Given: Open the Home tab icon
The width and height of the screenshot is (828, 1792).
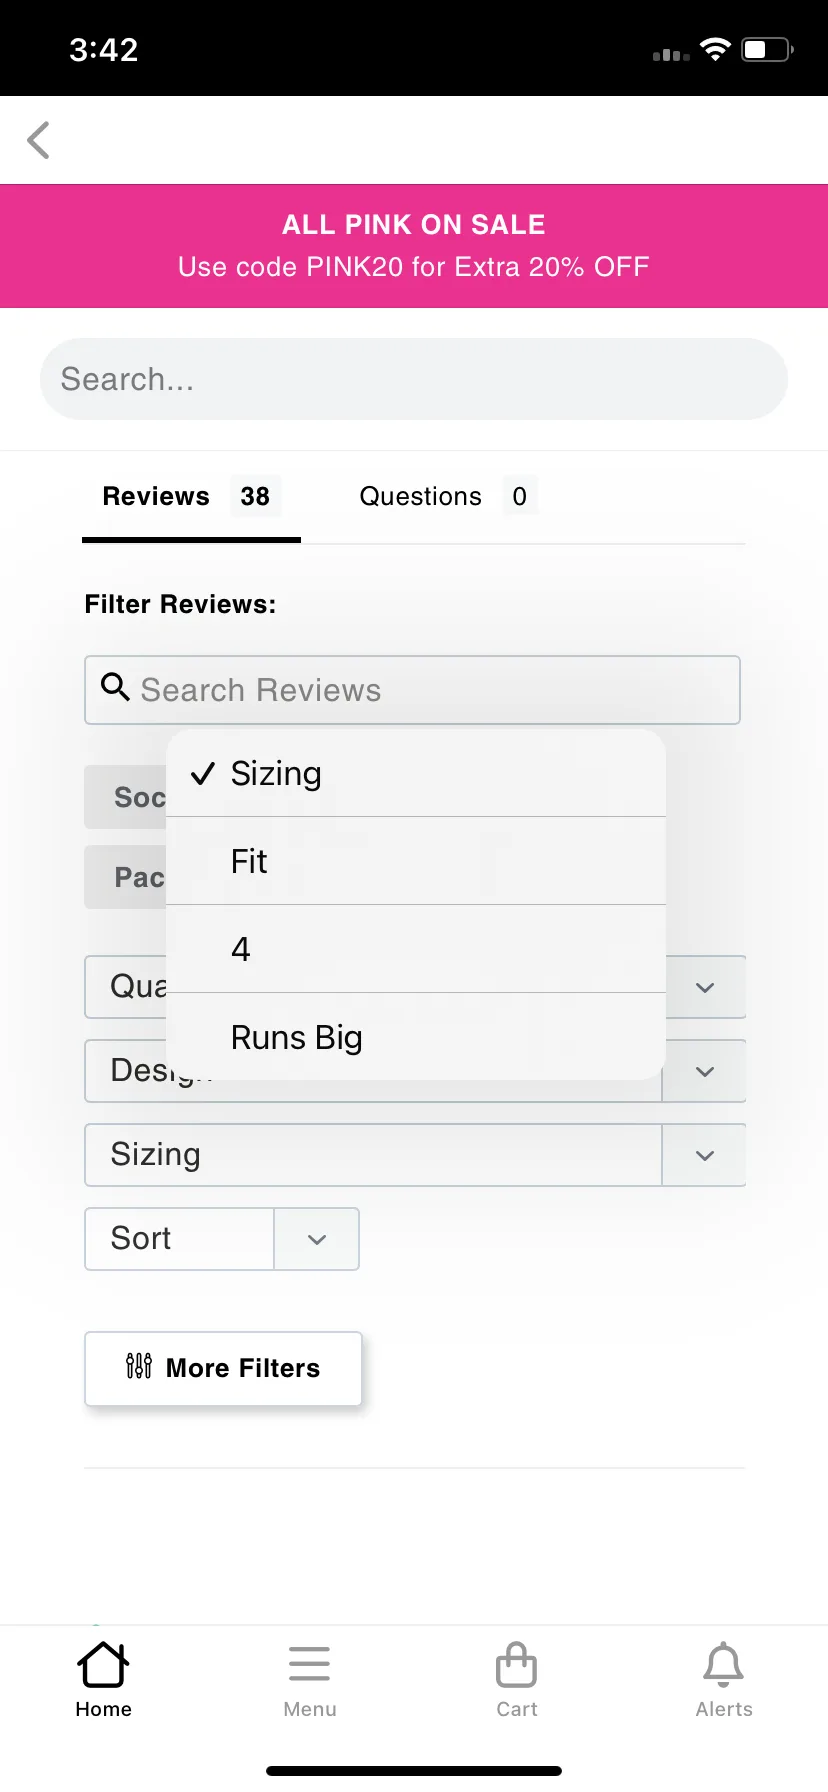Looking at the screenshot, I should pyautogui.click(x=103, y=1665).
